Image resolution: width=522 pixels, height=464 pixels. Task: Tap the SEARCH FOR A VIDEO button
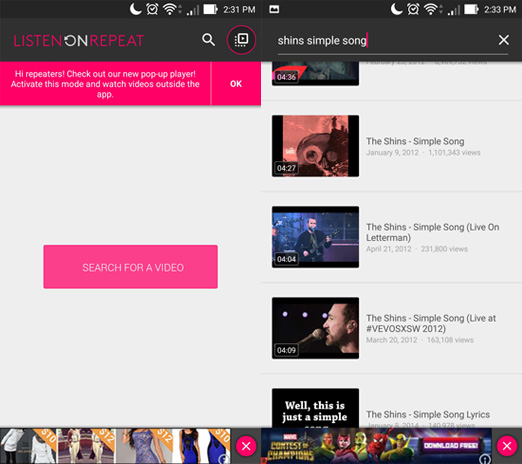[131, 267]
